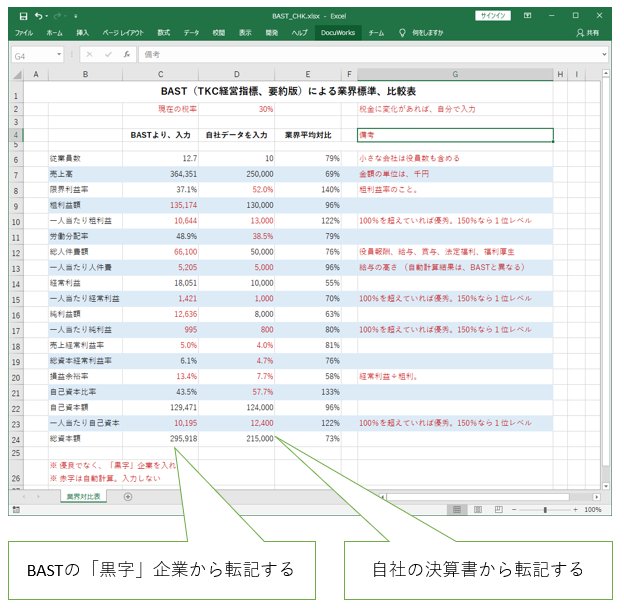This screenshot has width=624, height=614.
Task: Switch to Page Layout view icon
Action: coord(478,510)
